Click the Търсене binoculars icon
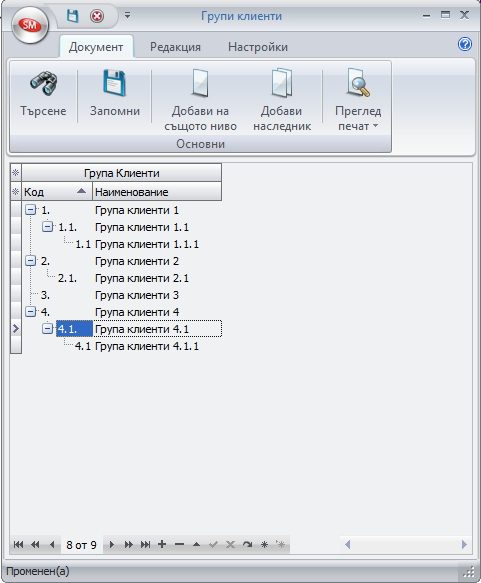481x583 pixels. click(43, 83)
